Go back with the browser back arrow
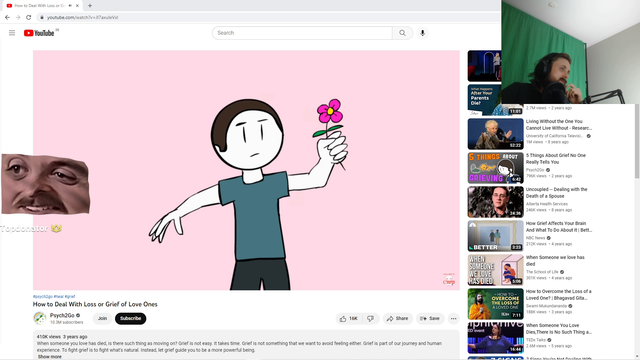Viewport: 640px width, 360px height. (x=7, y=17)
